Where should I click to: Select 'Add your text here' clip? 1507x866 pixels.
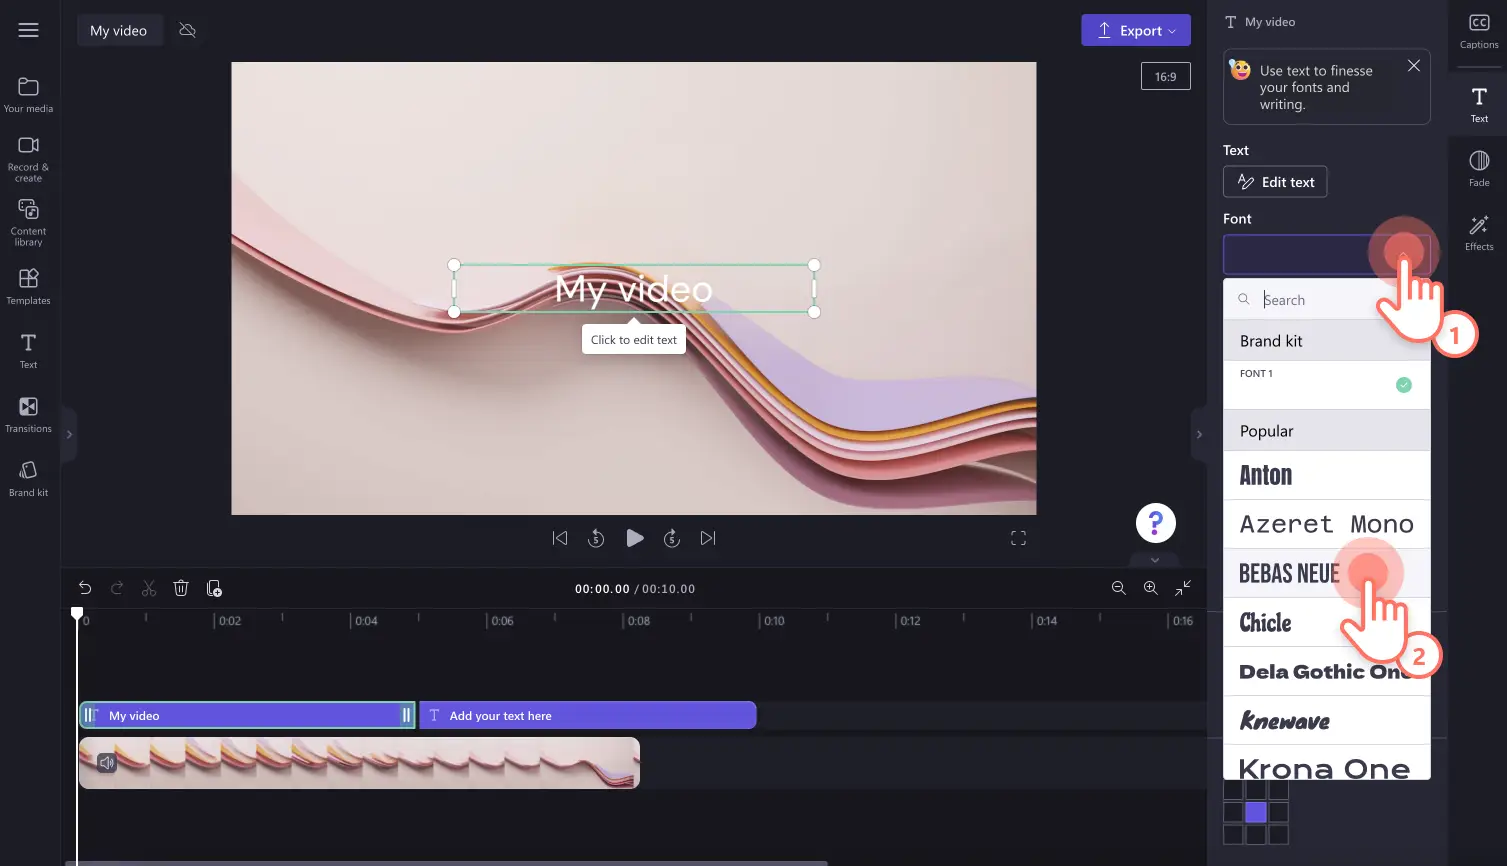point(588,715)
